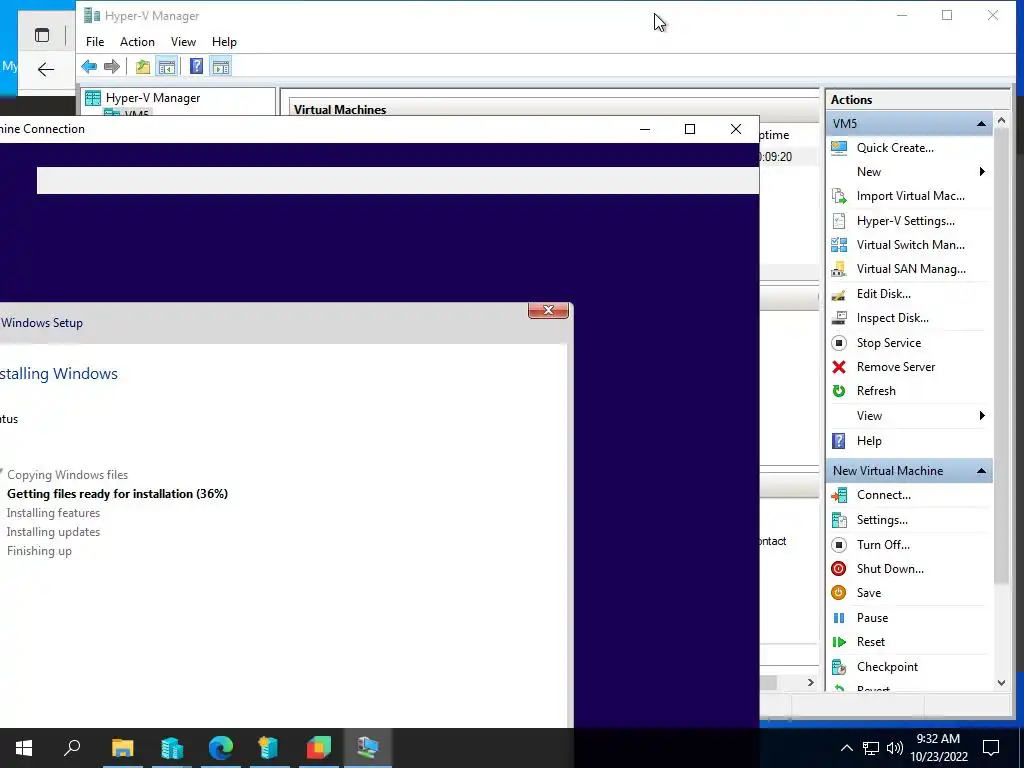Open the VM Settings icon
Viewport: 1024px width, 768px height.
839,520
